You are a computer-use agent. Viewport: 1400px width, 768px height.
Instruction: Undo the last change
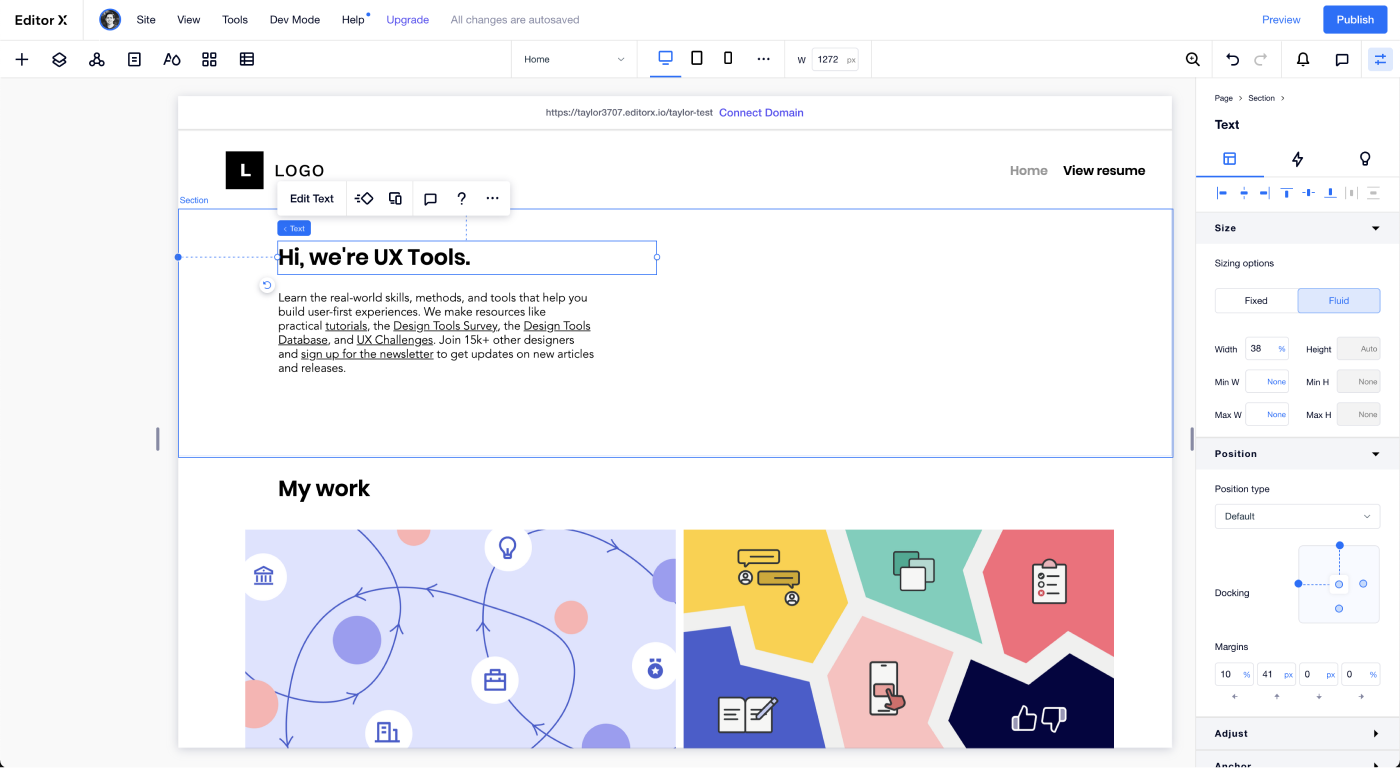(x=1232, y=59)
